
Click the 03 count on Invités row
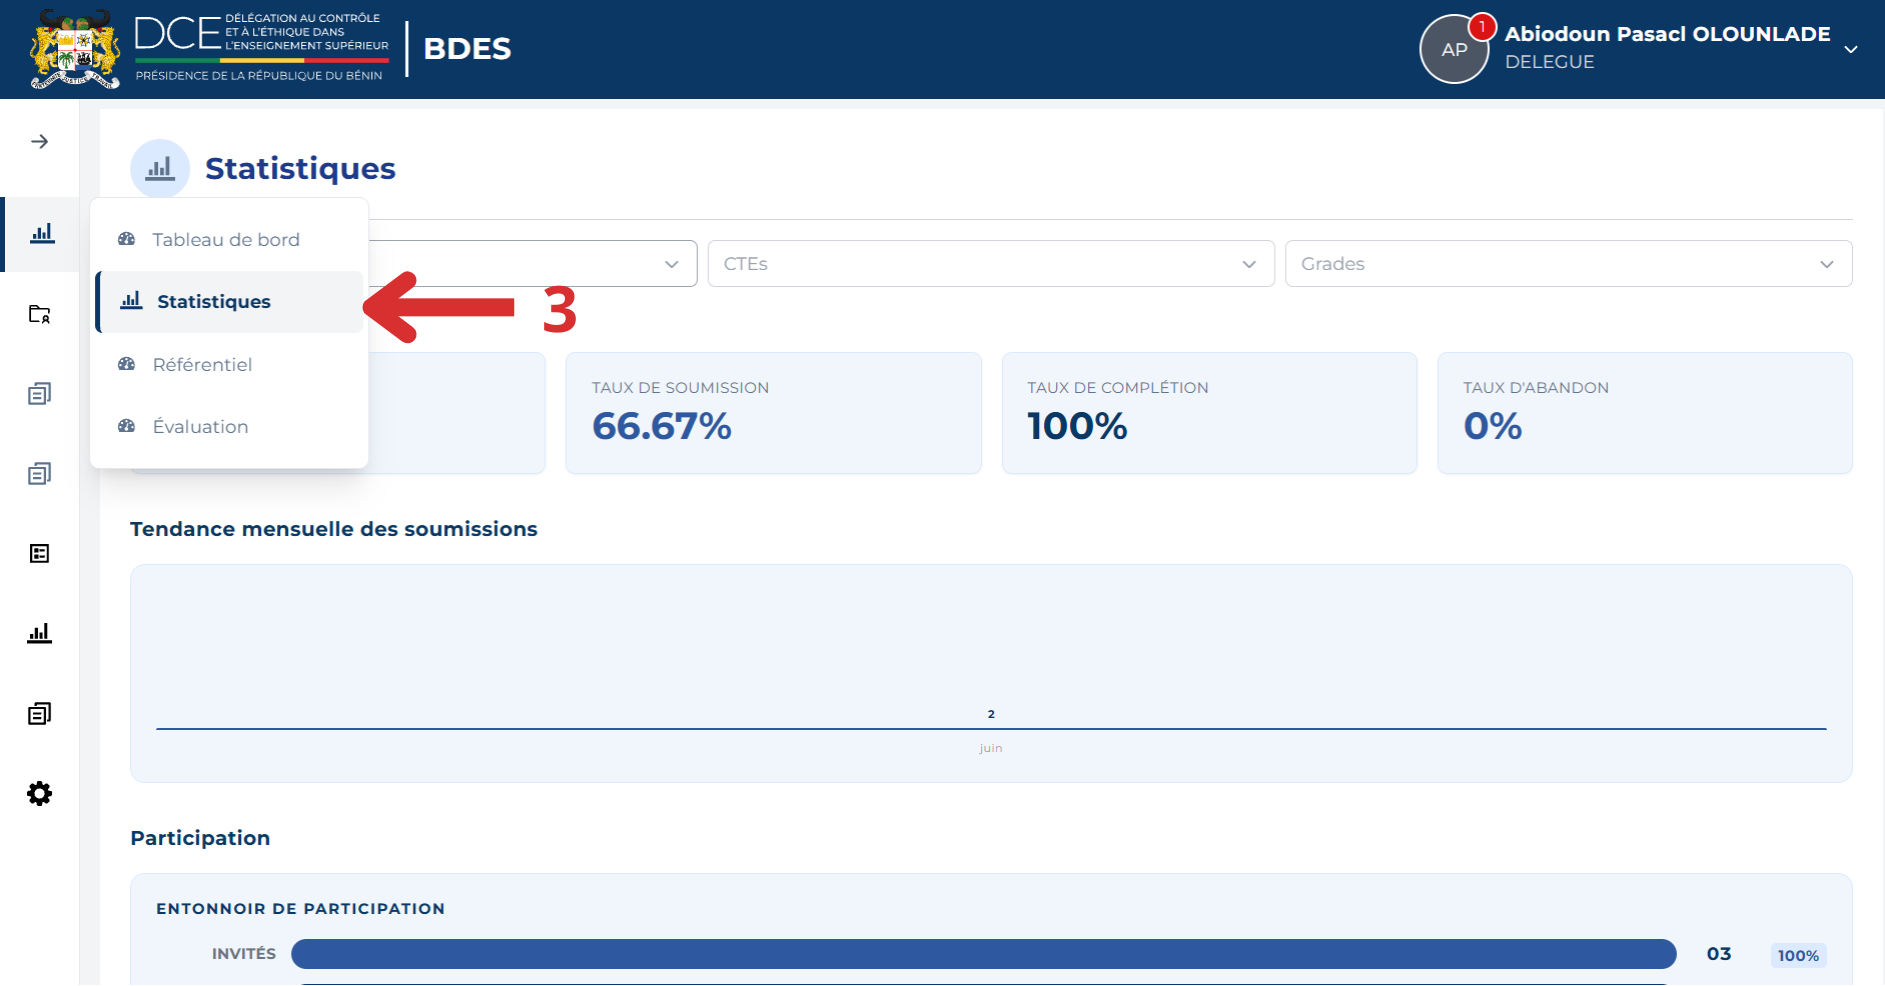point(1719,954)
